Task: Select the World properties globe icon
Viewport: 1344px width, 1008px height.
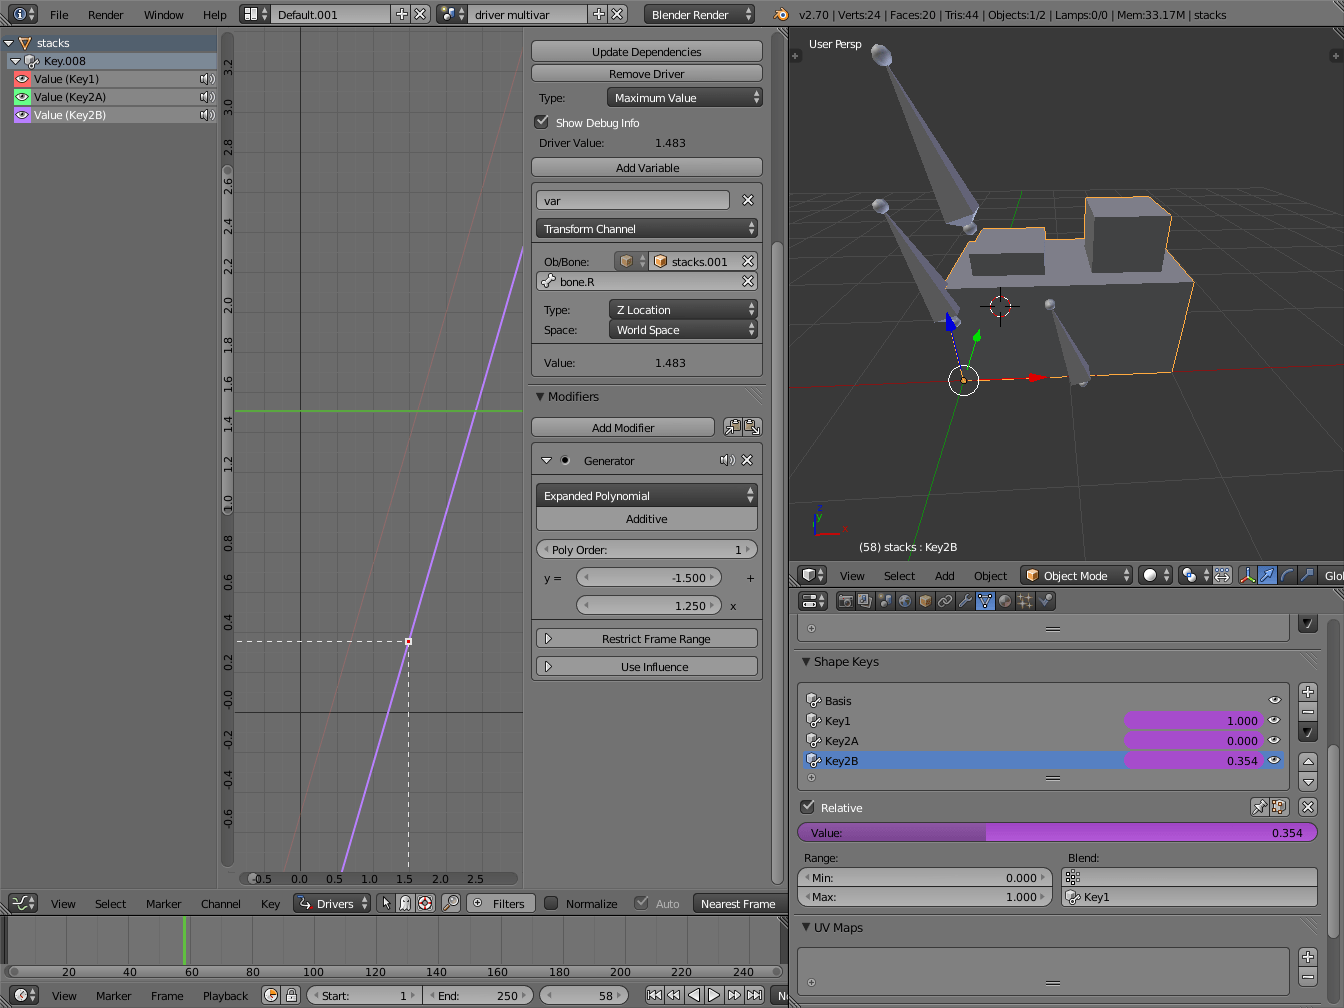Action: (x=904, y=600)
